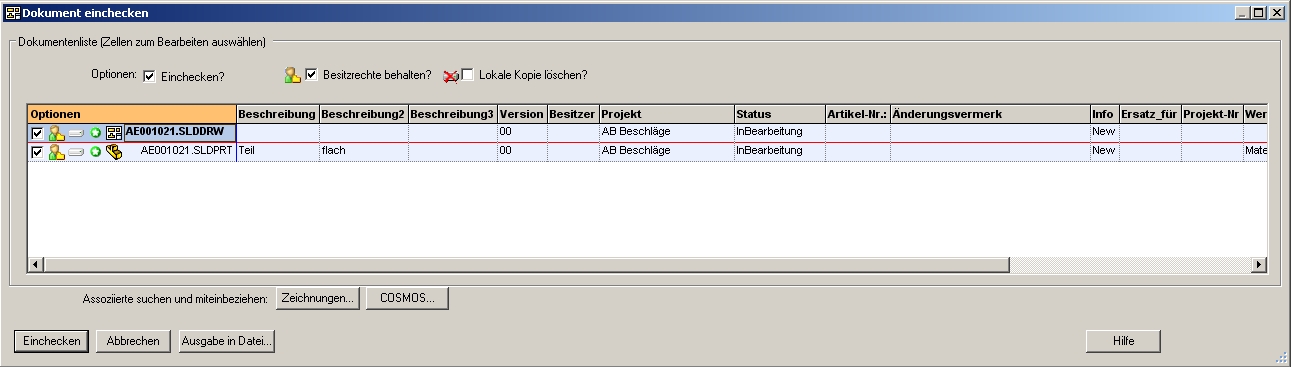Click the 'Teil' Beschreibung cell
The width and height of the screenshot is (1291, 367).
(x=277, y=151)
